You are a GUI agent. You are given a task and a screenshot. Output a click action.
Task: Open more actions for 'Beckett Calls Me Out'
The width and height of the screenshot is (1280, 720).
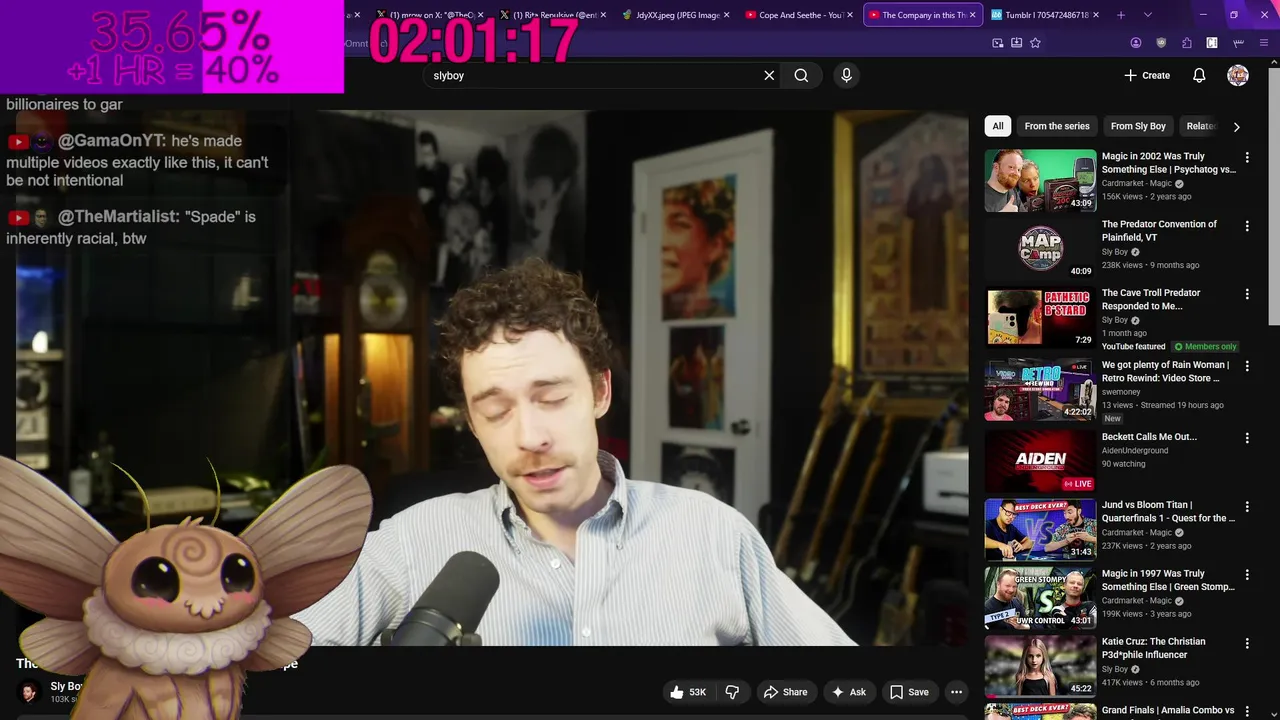(1246, 438)
